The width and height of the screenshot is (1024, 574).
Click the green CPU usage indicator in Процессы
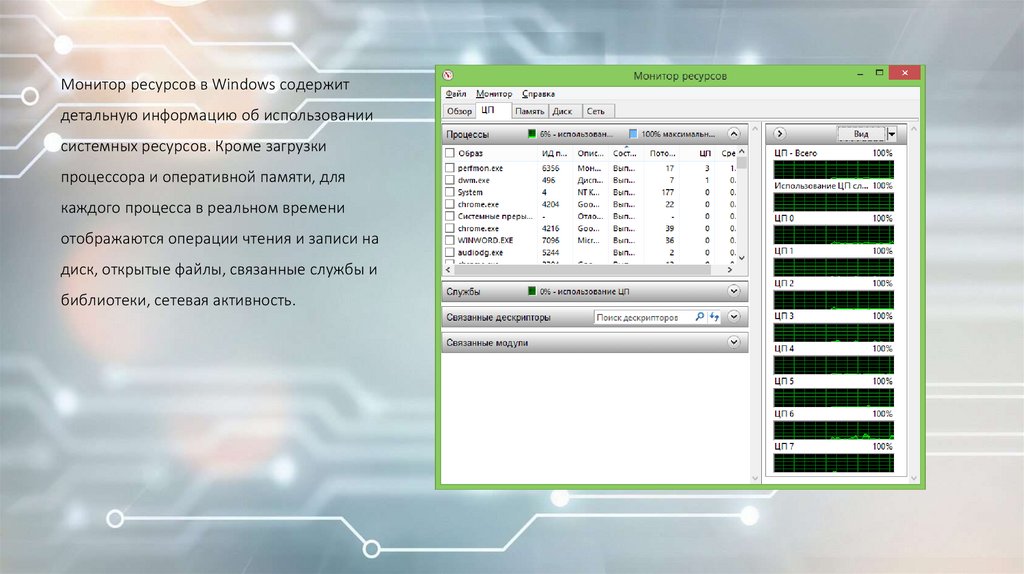click(x=532, y=133)
